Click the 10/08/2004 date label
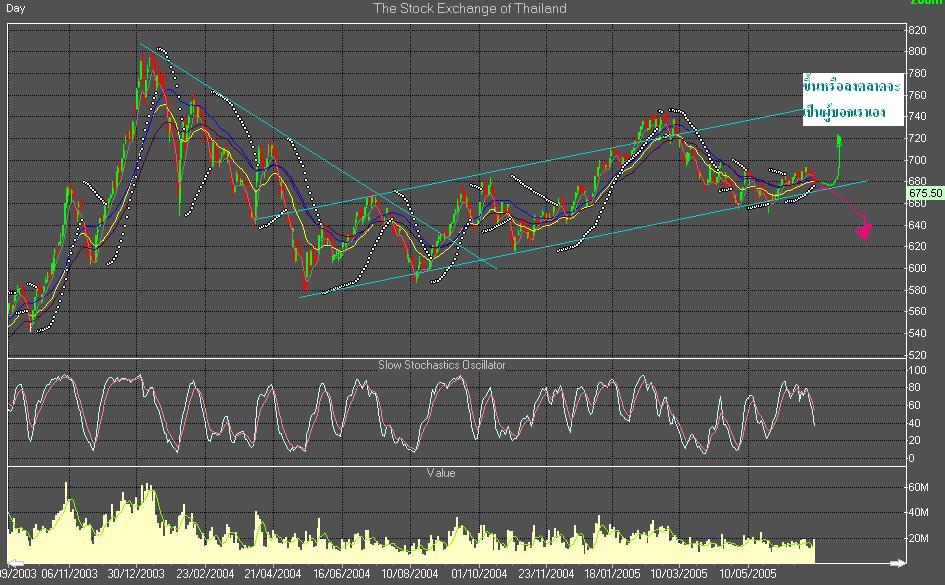The width and height of the screenshot is (945, 585). coord(410,574)
